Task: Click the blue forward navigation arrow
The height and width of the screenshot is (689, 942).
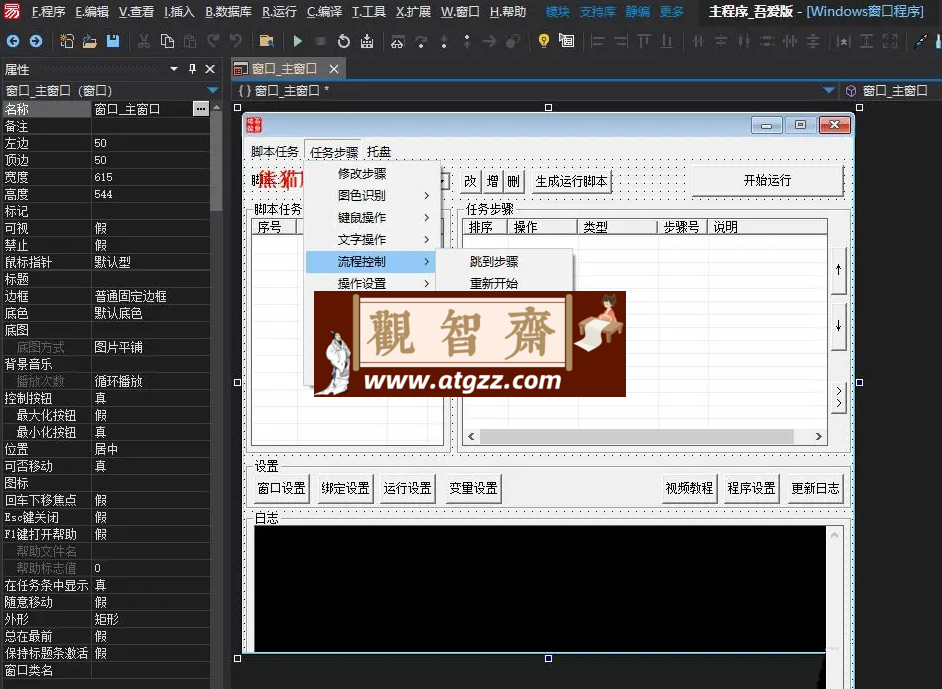Action: tap(36, 41)
